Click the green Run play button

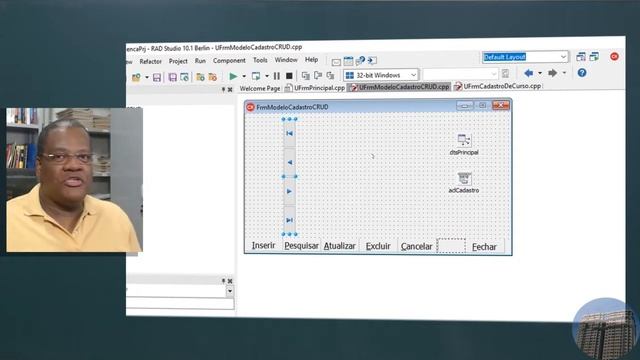tap(233, 76)
